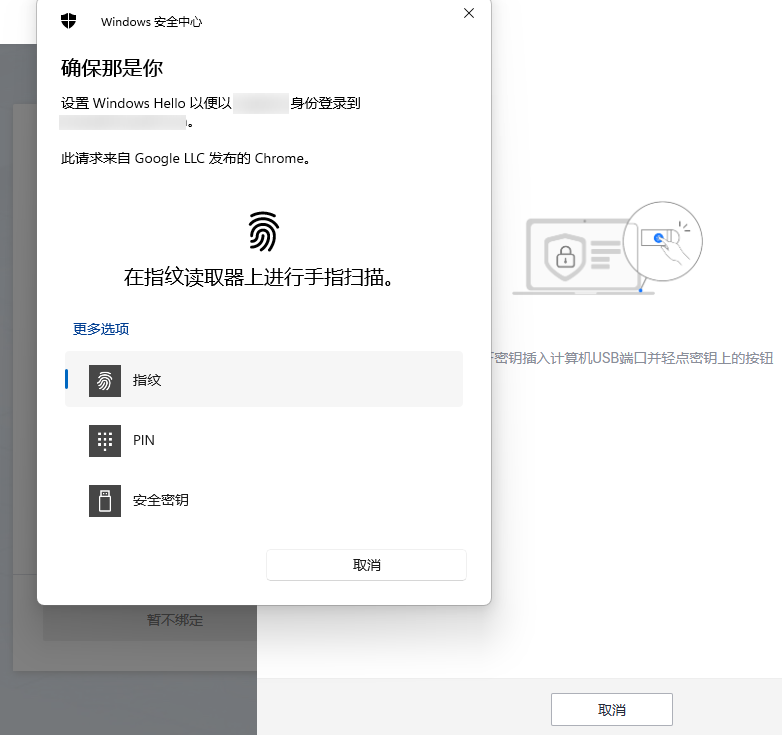Viewport: 782px width, 735px height.
Task: Click the USB security key icon
Action: click(x=105, y=501)
